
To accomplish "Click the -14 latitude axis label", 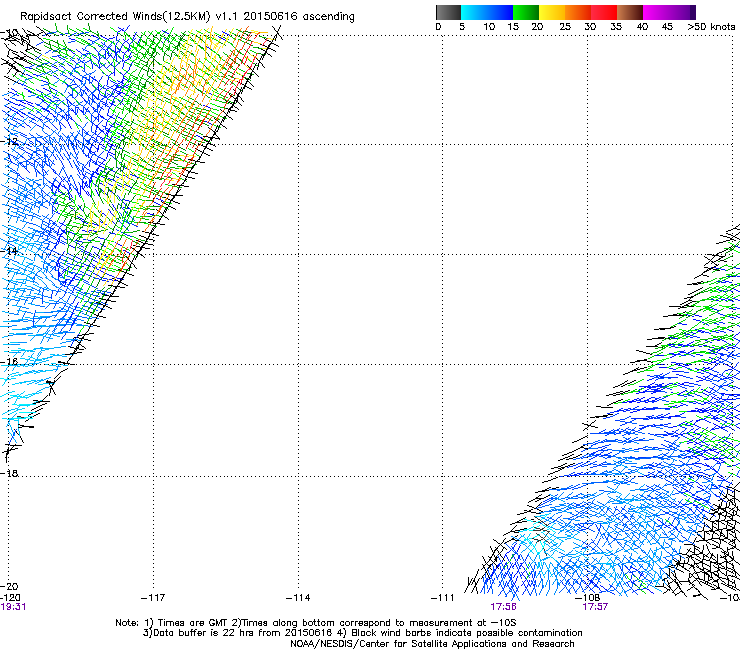I will (10, 251).
